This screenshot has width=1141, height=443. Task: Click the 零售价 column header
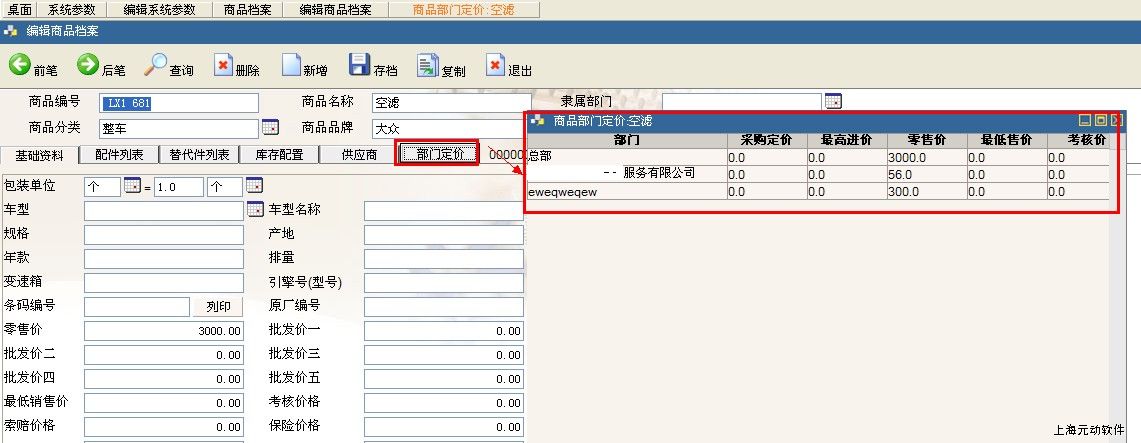click(x=926, y=140)
